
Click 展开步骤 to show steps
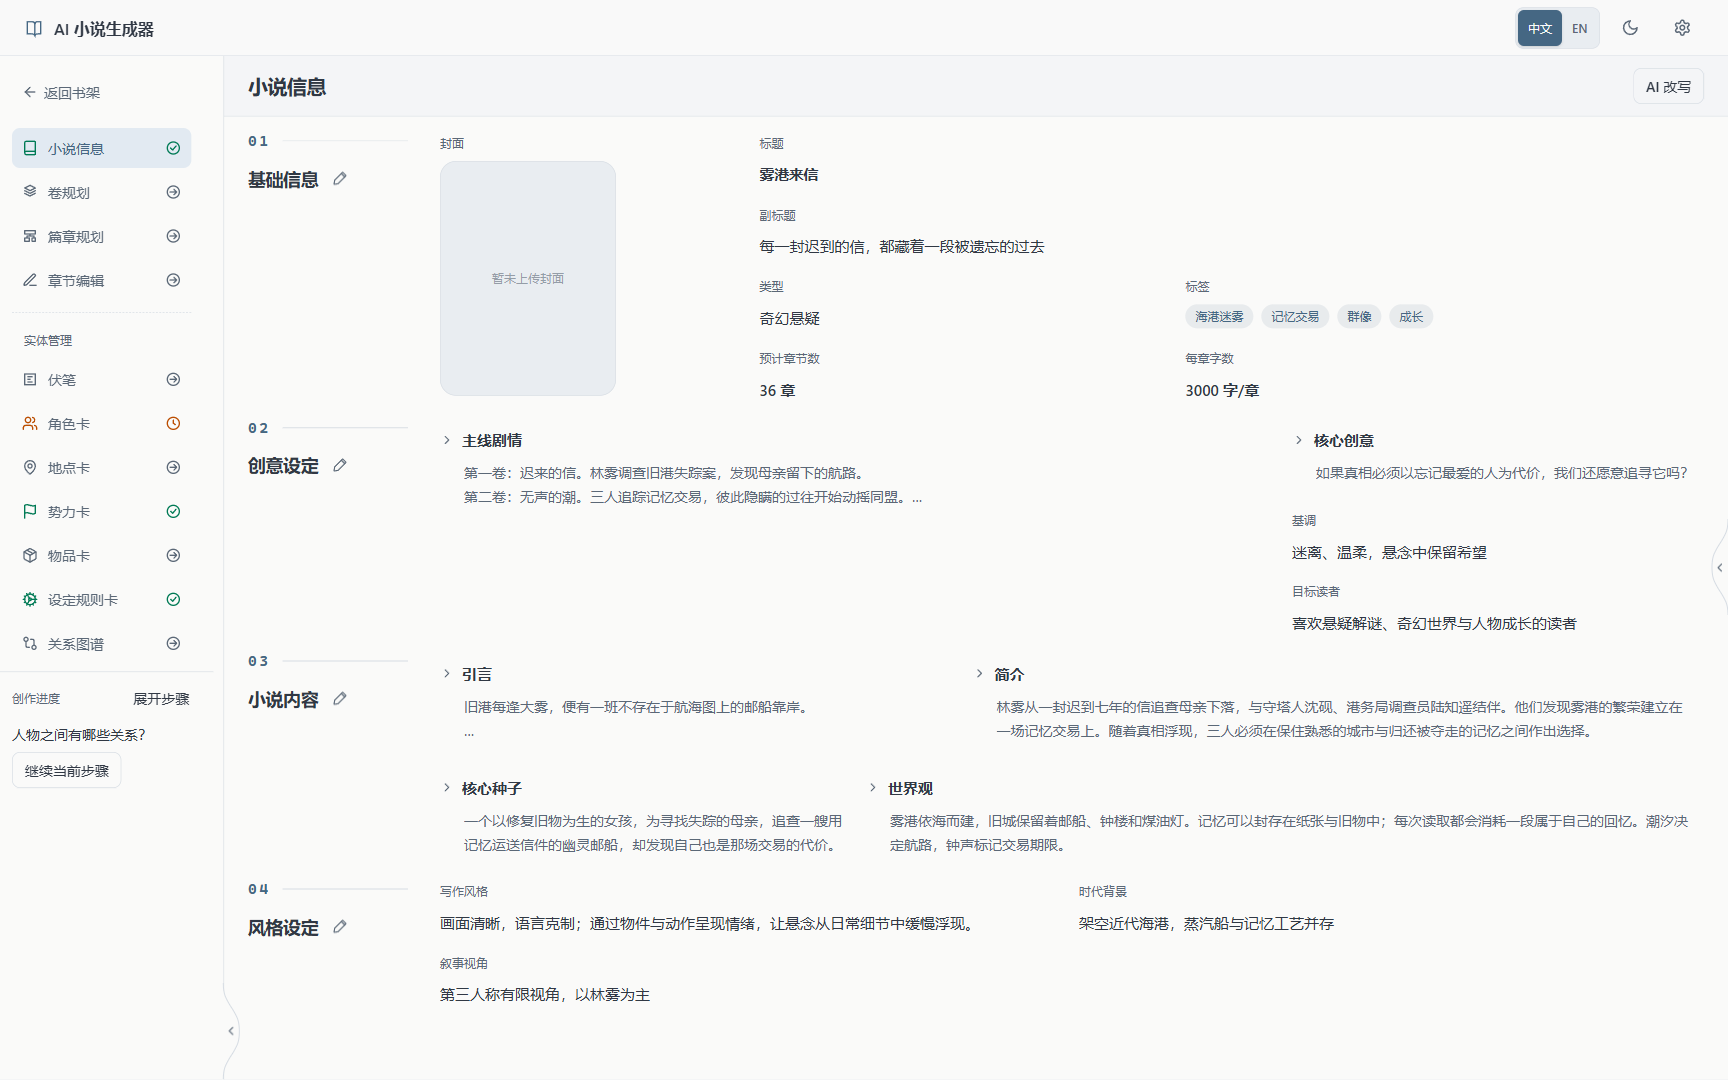(161, 699)
